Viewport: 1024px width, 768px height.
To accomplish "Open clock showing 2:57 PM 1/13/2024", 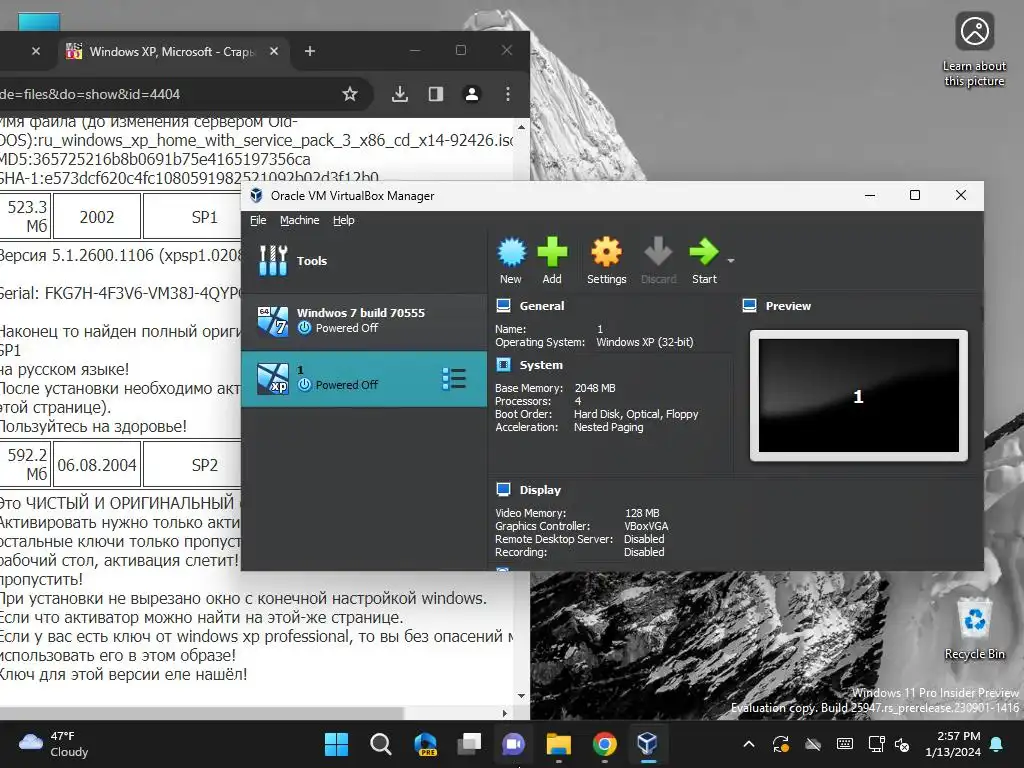I will click(953, 744).
